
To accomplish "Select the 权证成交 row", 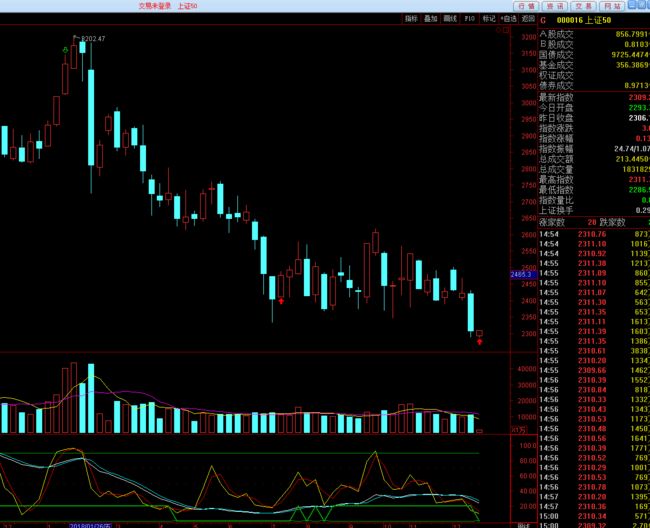I will tap(594, 75).
